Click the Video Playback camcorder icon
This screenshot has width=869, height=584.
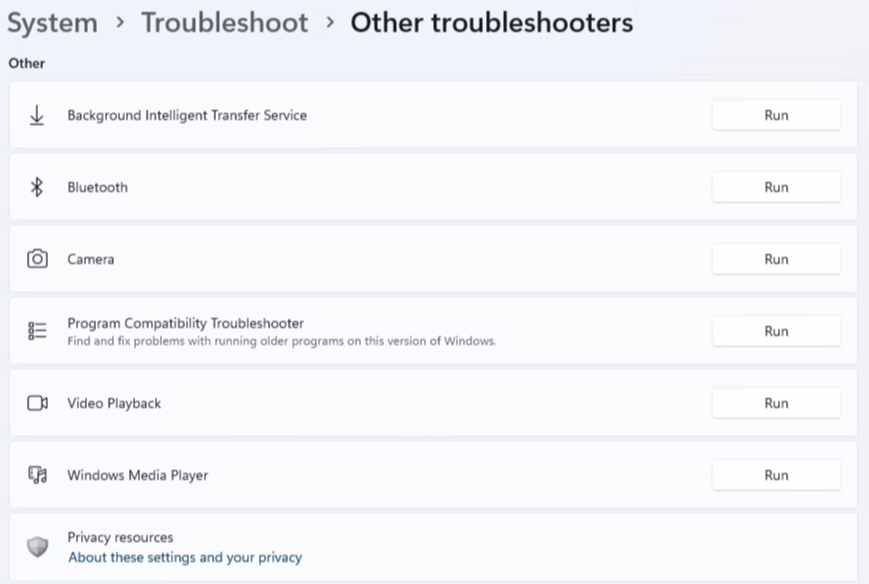tap(37, 403)
